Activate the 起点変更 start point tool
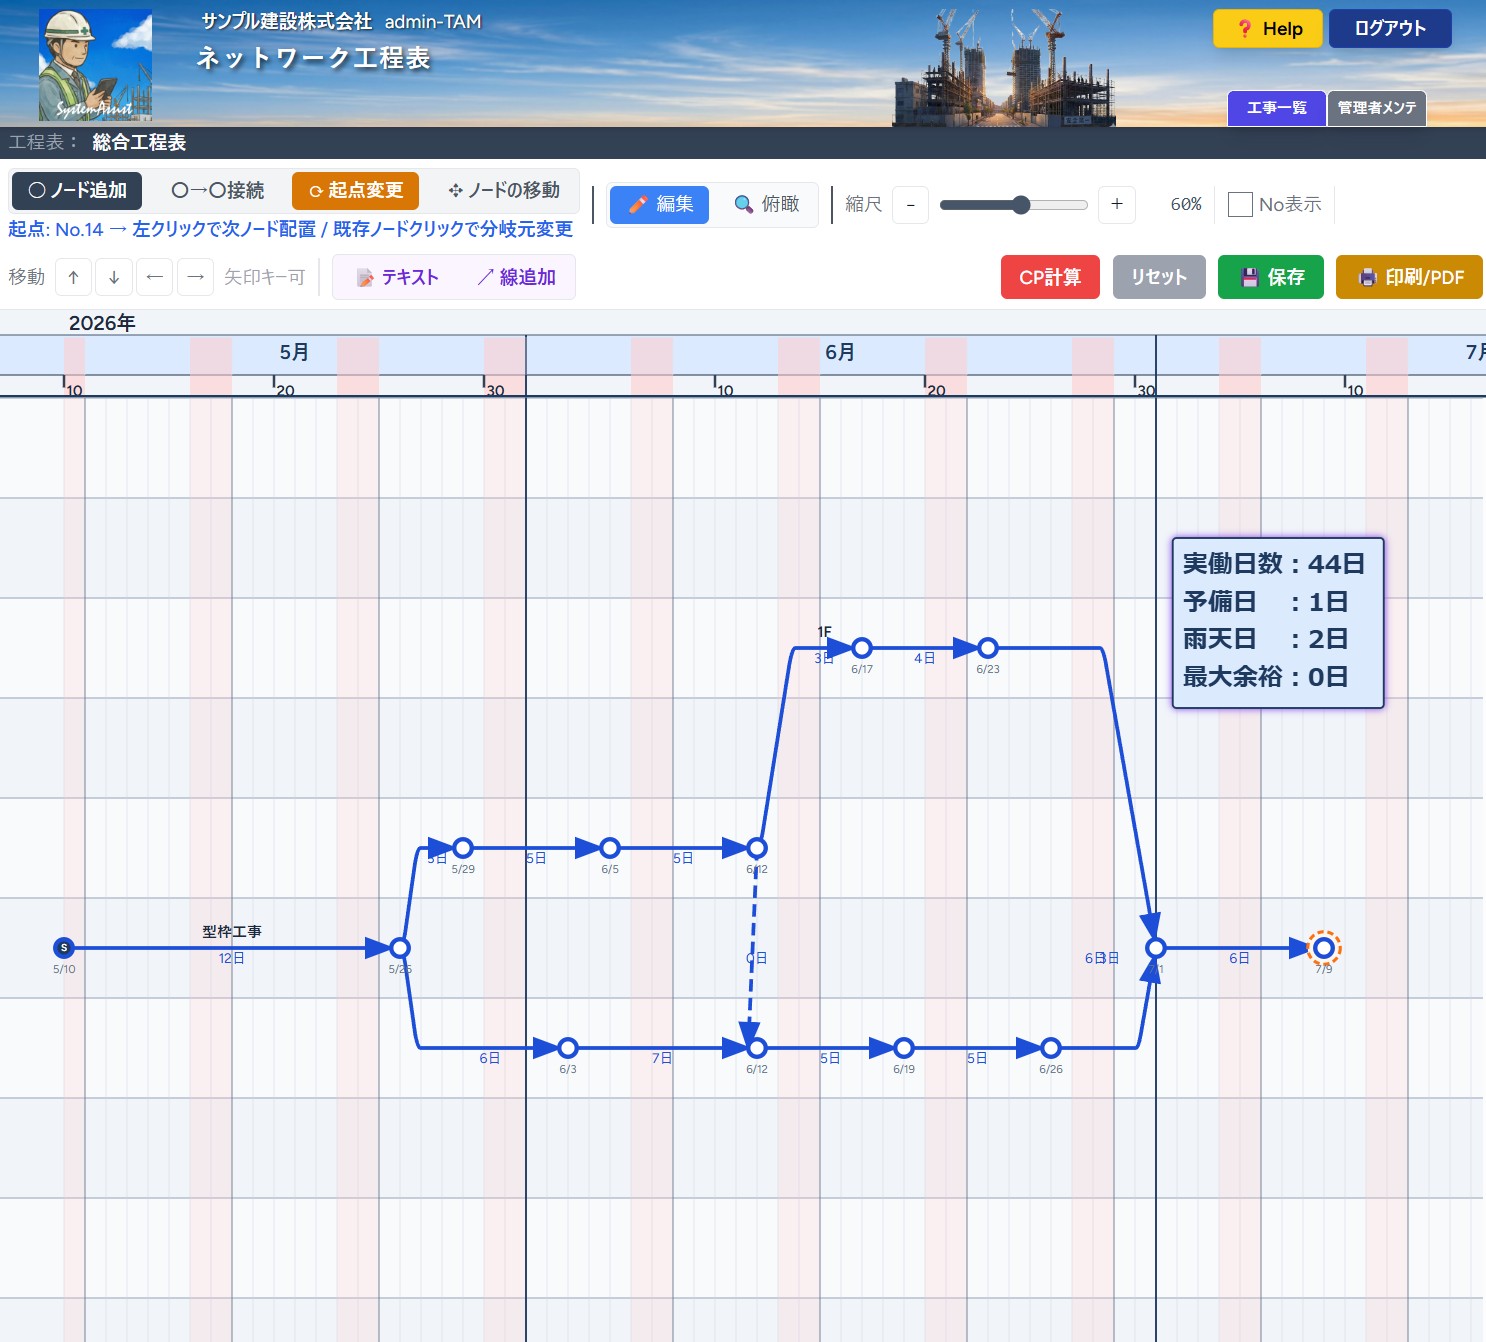The height and width of the screenshot is (1342, 1486). click(x=355, y=190)
